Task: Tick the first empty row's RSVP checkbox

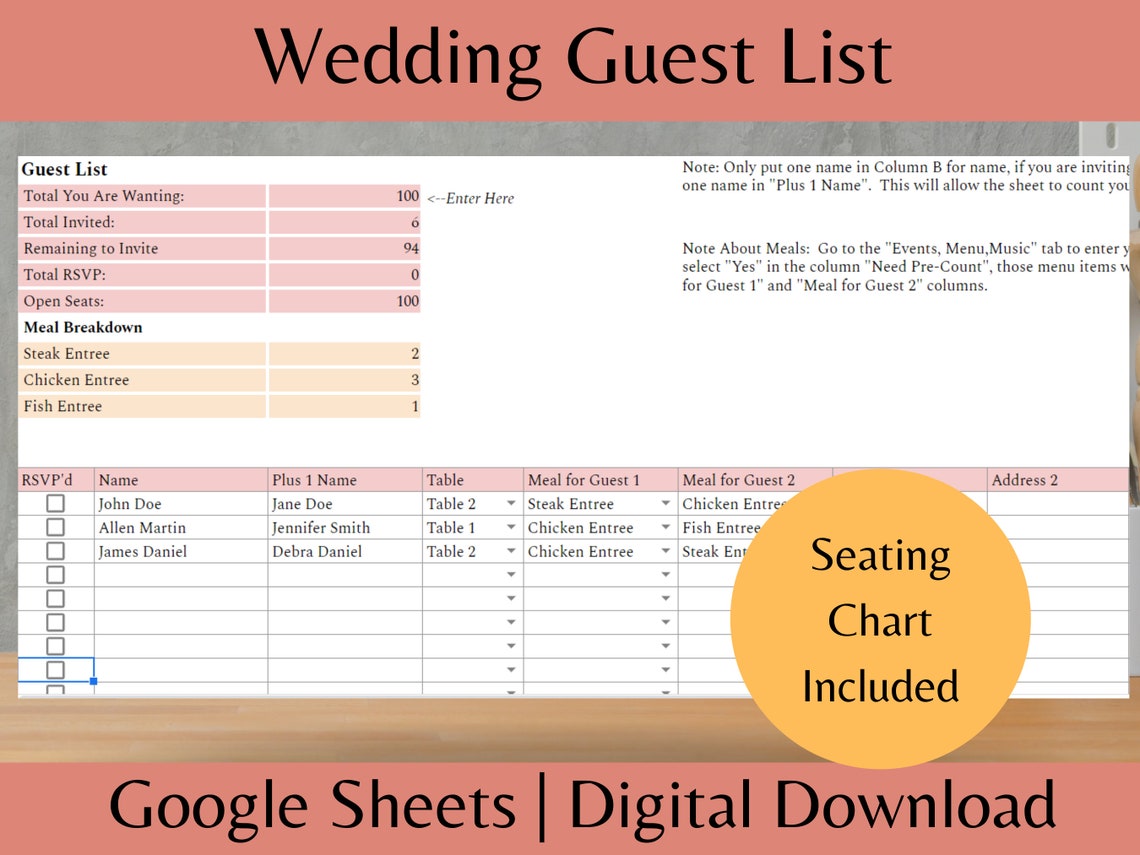Action: coord(57,574)
